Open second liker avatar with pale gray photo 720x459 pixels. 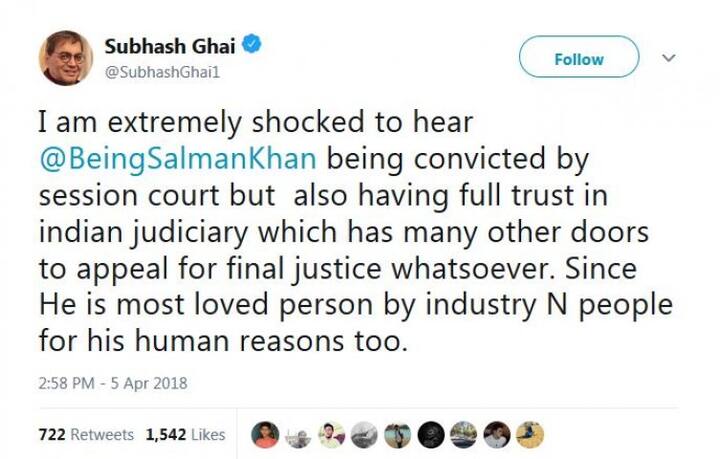pyautogui.click(x=298, y=434)
